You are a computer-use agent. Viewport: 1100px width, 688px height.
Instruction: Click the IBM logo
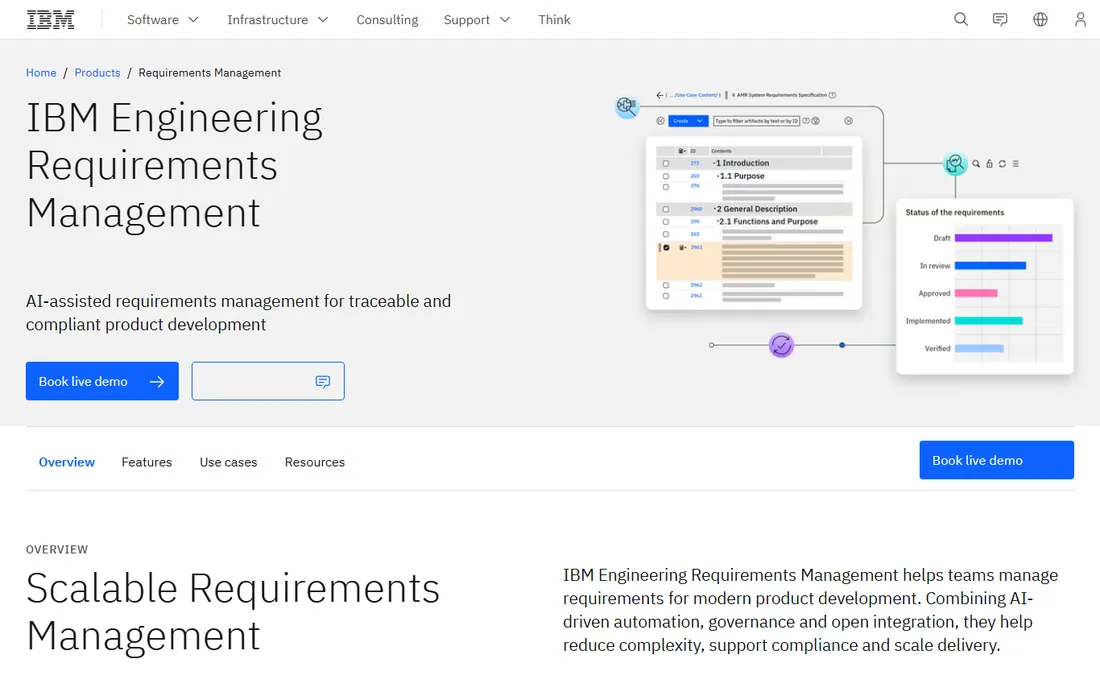point(51,20)
